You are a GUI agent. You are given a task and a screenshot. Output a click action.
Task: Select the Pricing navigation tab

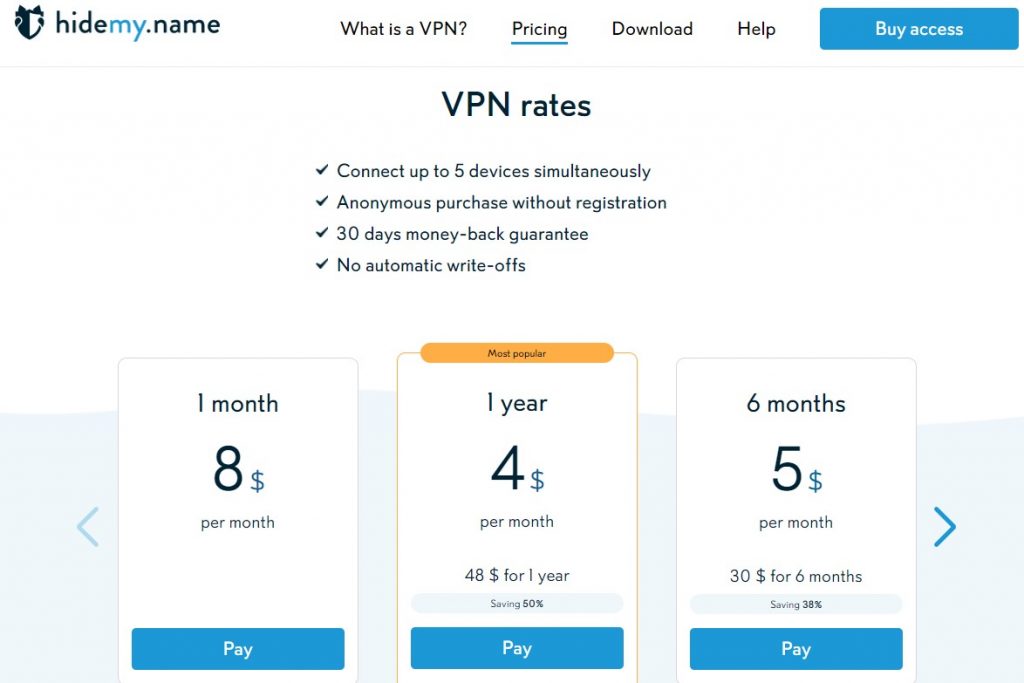click(539, 29)
